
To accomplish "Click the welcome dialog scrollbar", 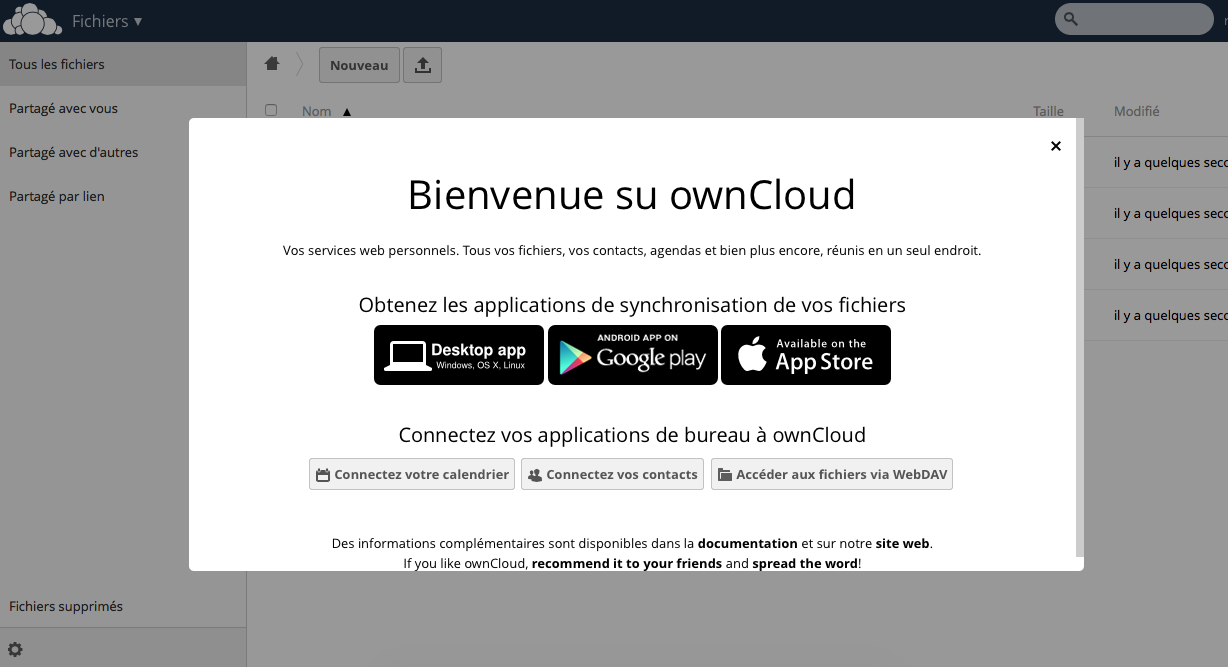I will [x=1079, y=337].
